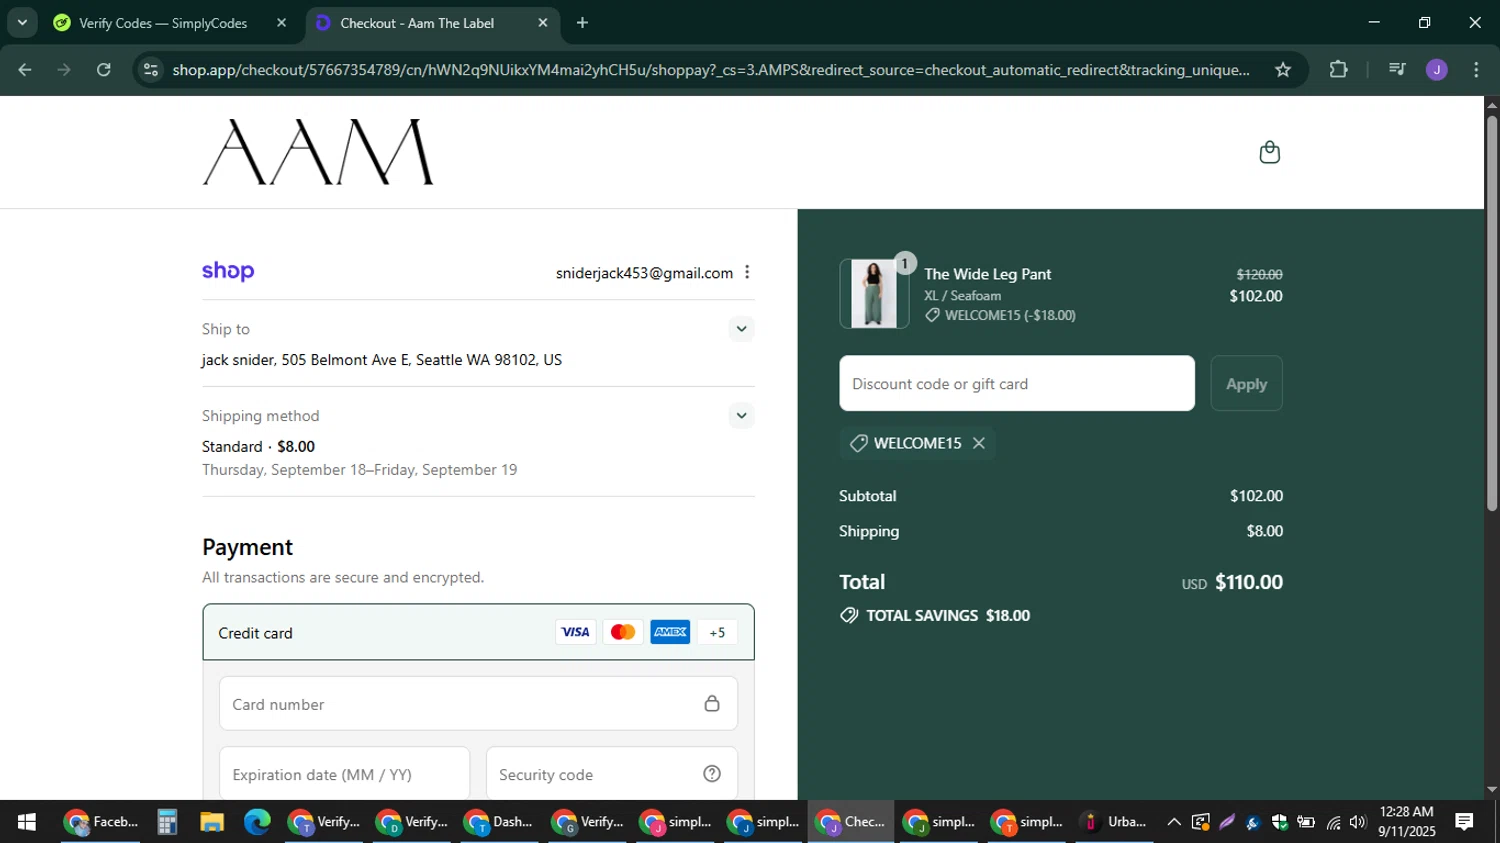Viewport: 1500px width, 843px height.
Task: Open the Calculator from the taskbar
Action: pyautogui.click(x=167, y=822)
